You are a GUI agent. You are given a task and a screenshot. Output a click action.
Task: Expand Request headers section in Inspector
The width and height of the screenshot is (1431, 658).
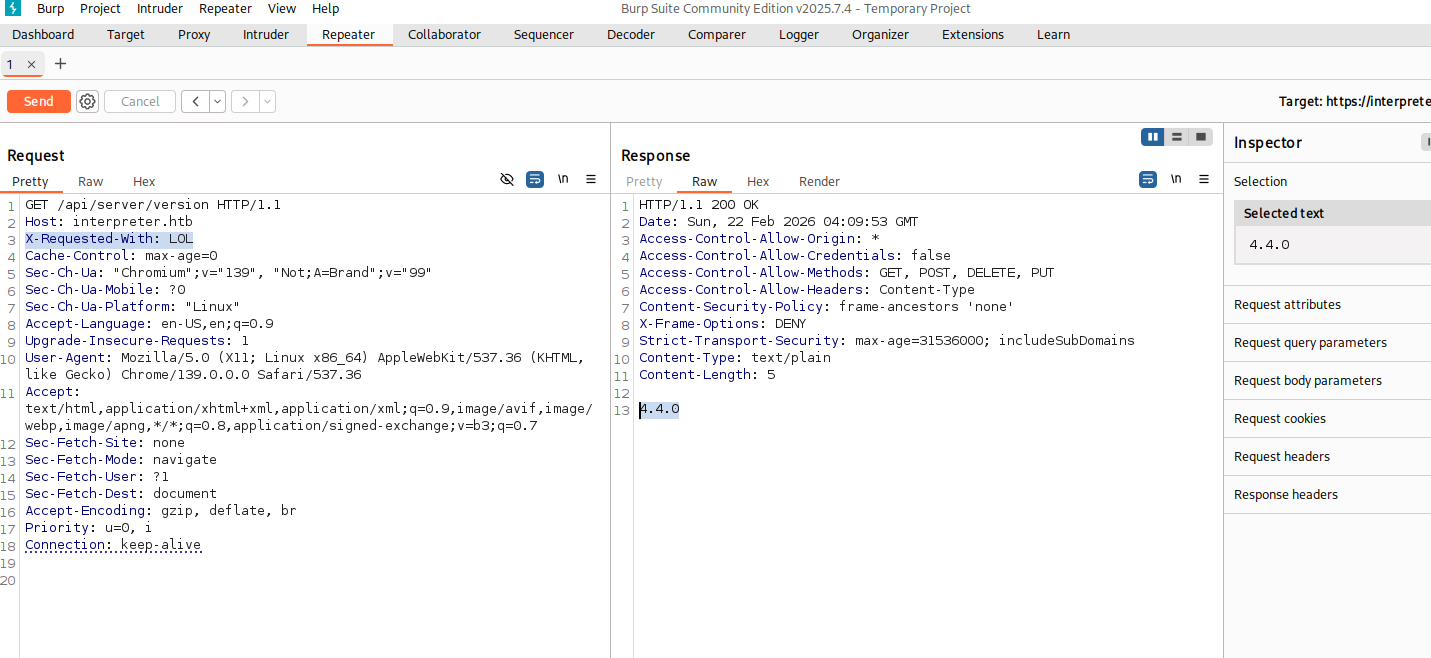point(1282,456)
